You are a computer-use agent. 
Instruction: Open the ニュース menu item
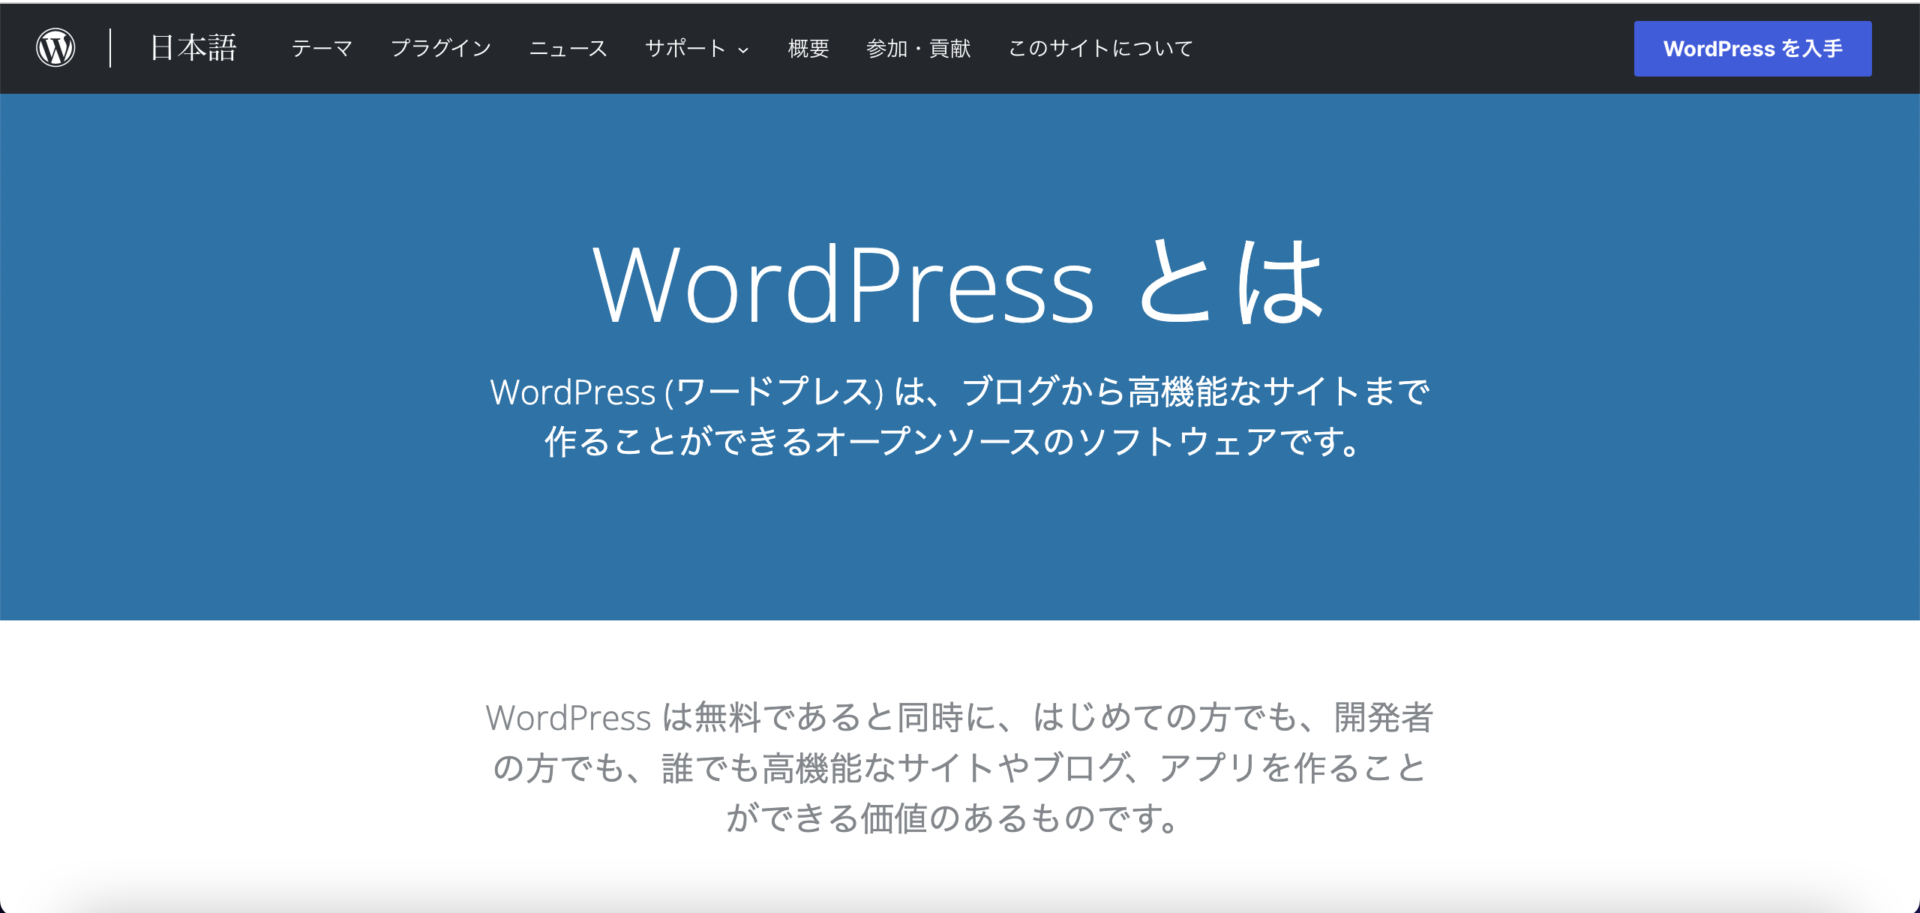pyautogui.click(x=568, y=48)
